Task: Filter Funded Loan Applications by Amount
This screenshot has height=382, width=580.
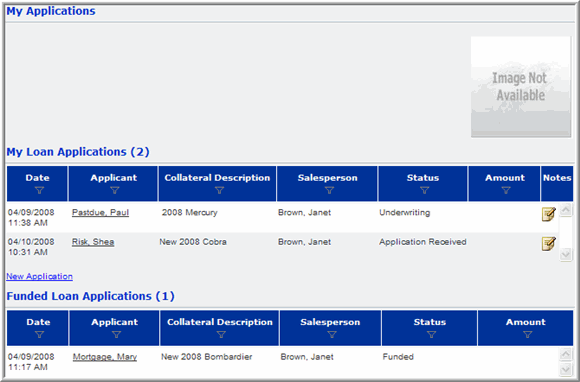Action: [527, 334]
